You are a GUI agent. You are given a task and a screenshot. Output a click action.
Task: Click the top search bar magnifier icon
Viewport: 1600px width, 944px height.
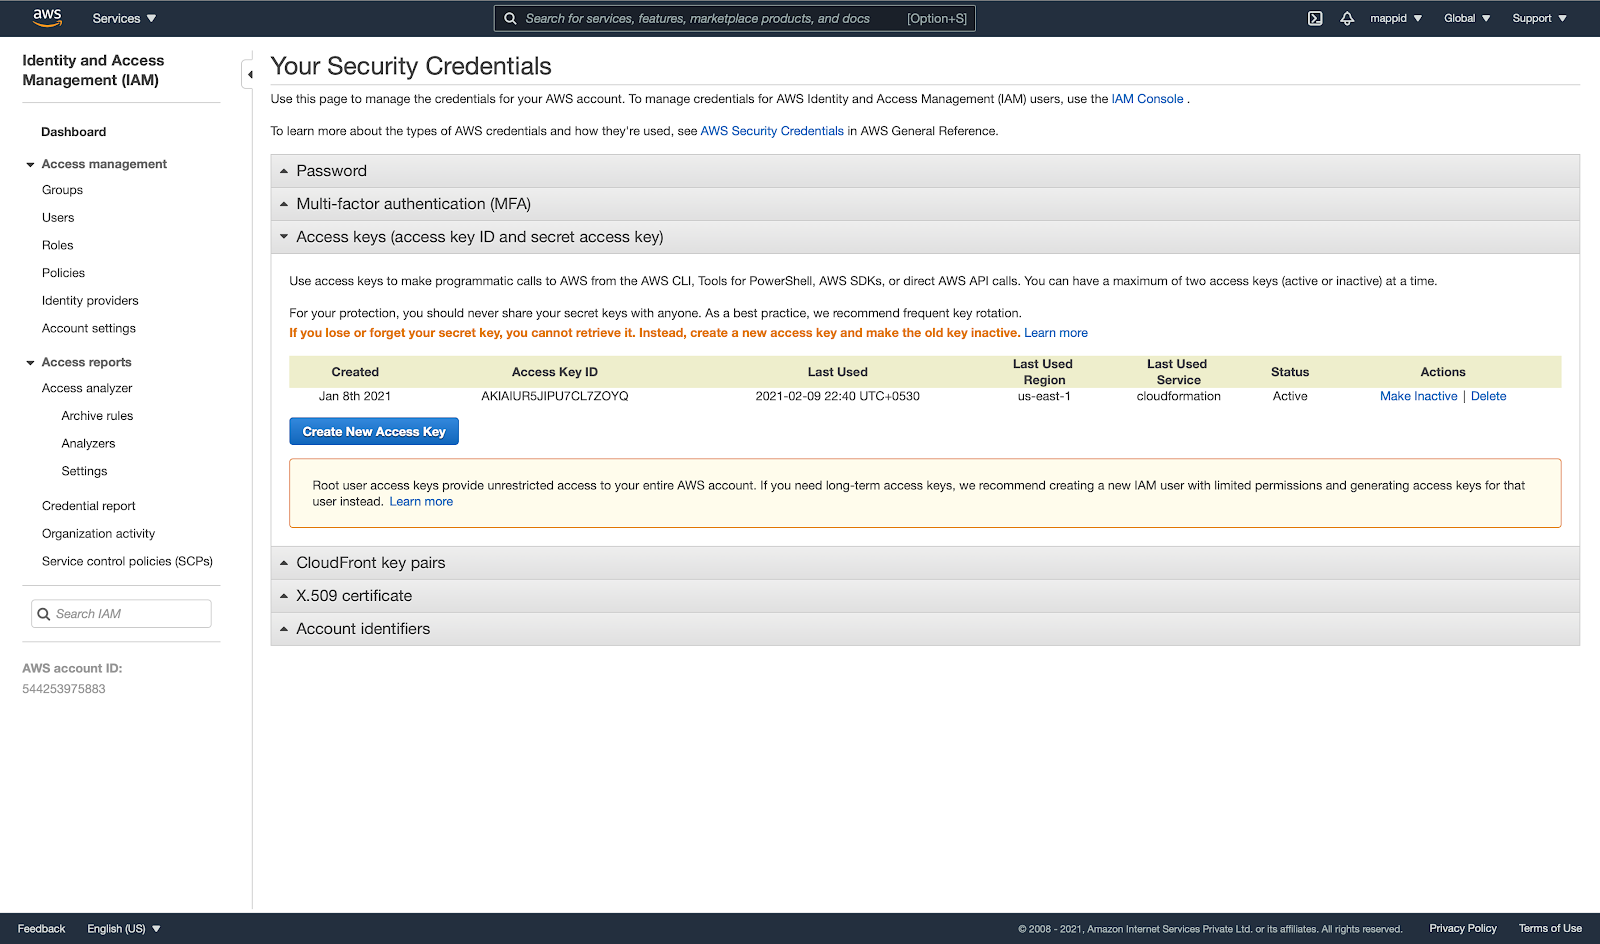(x=510, y=18)
